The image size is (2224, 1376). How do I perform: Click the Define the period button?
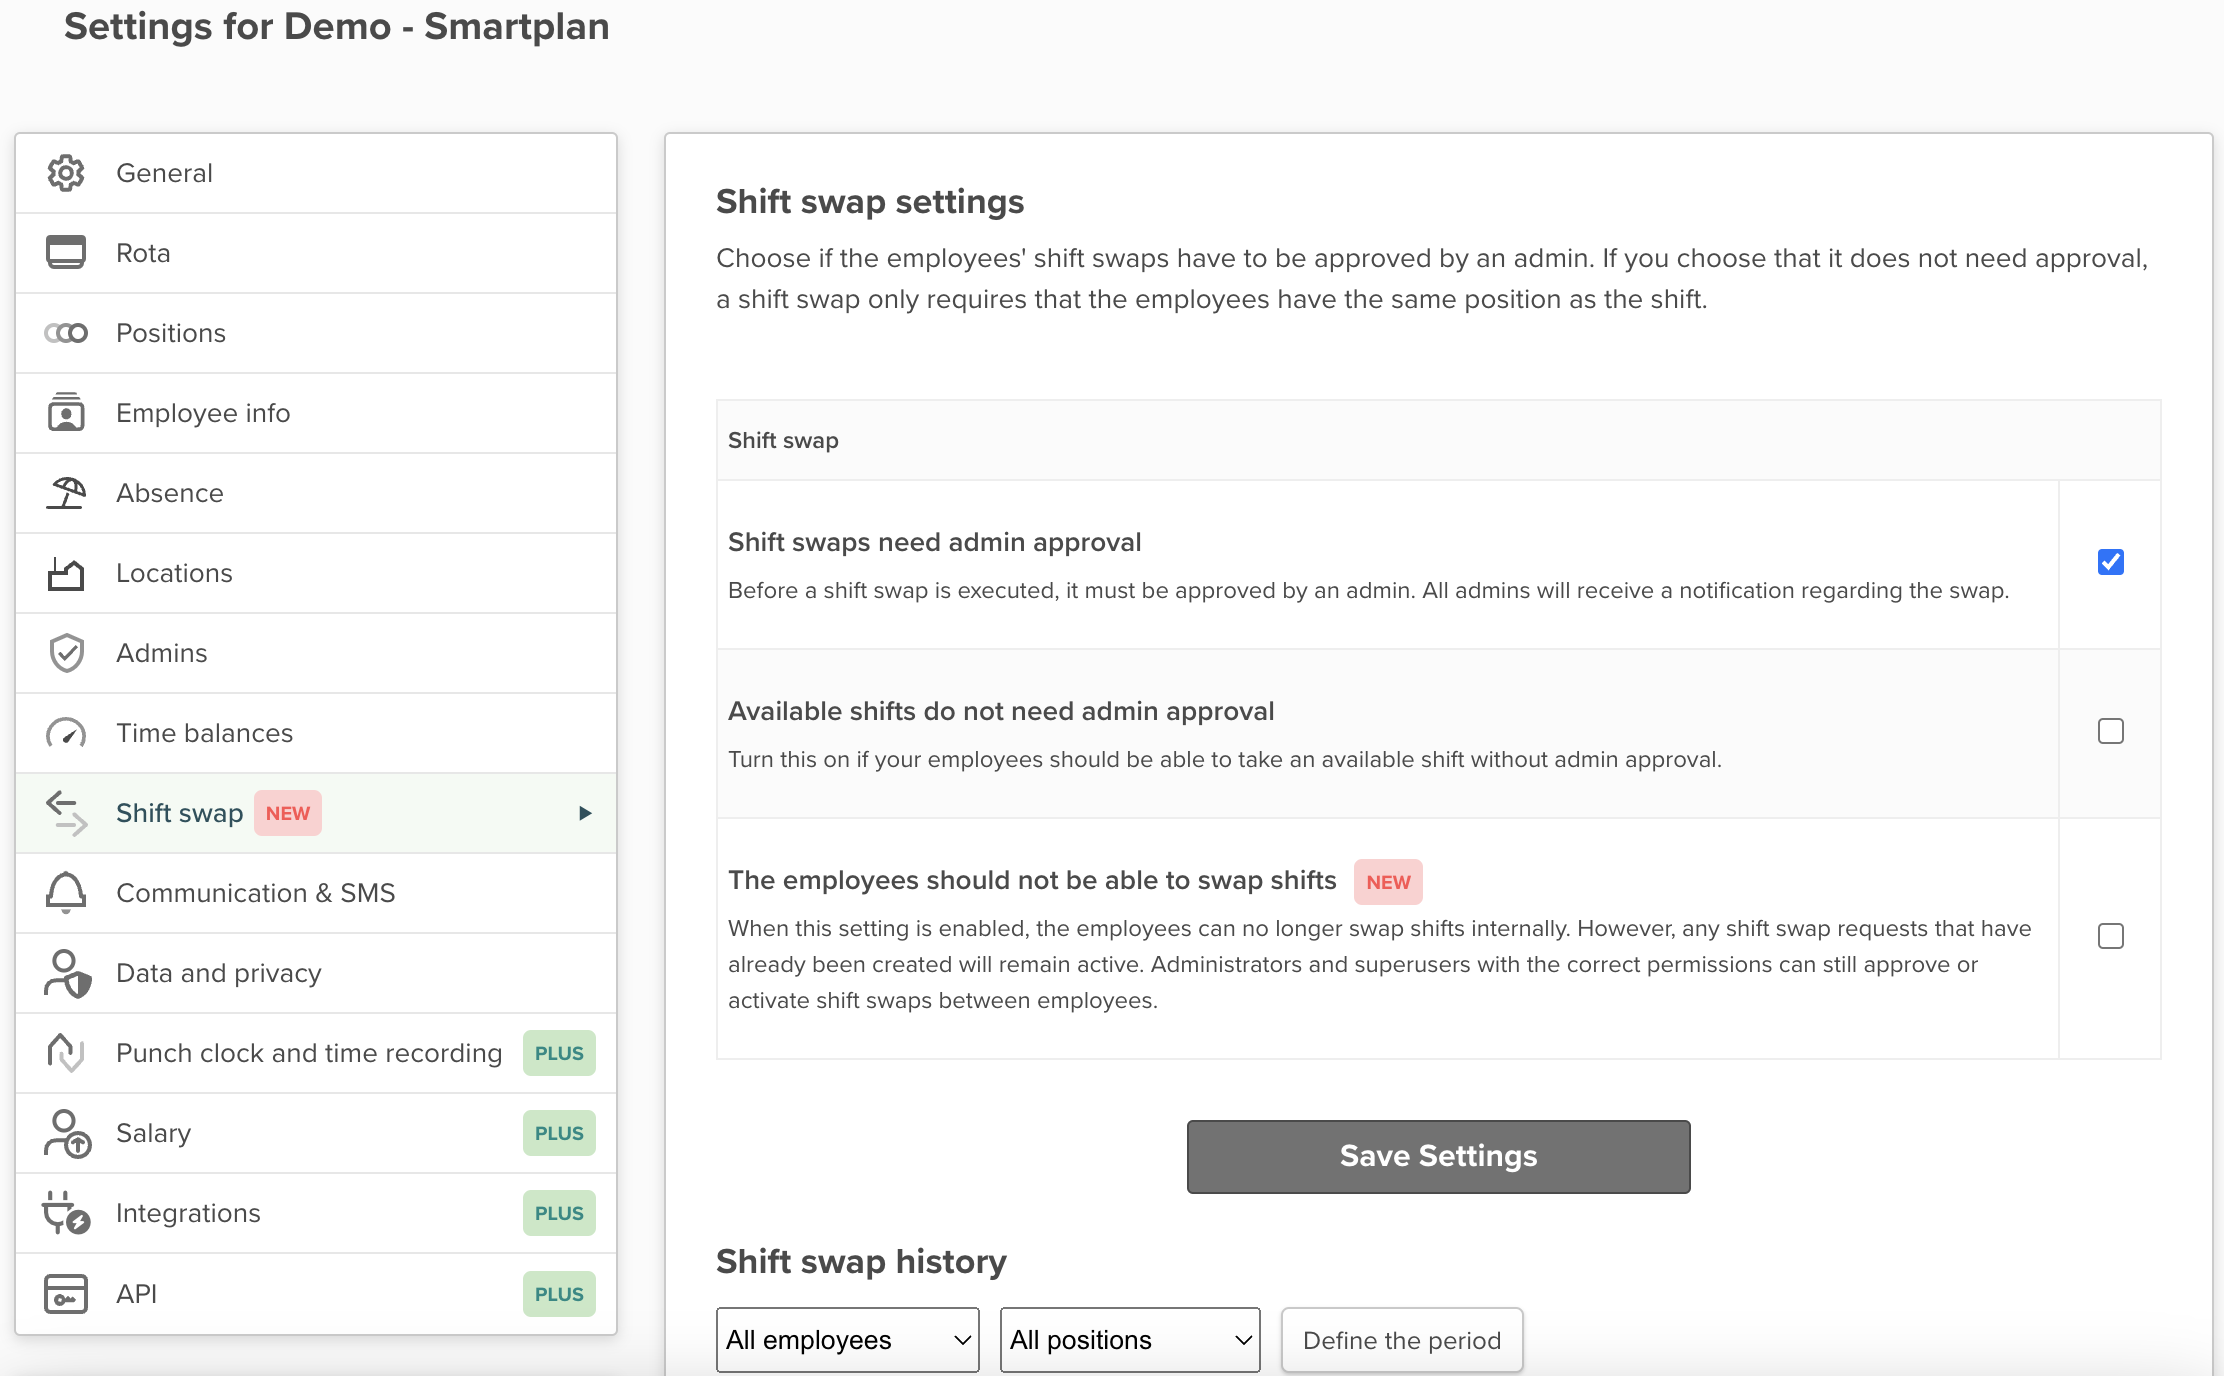pos(1401,1340)
